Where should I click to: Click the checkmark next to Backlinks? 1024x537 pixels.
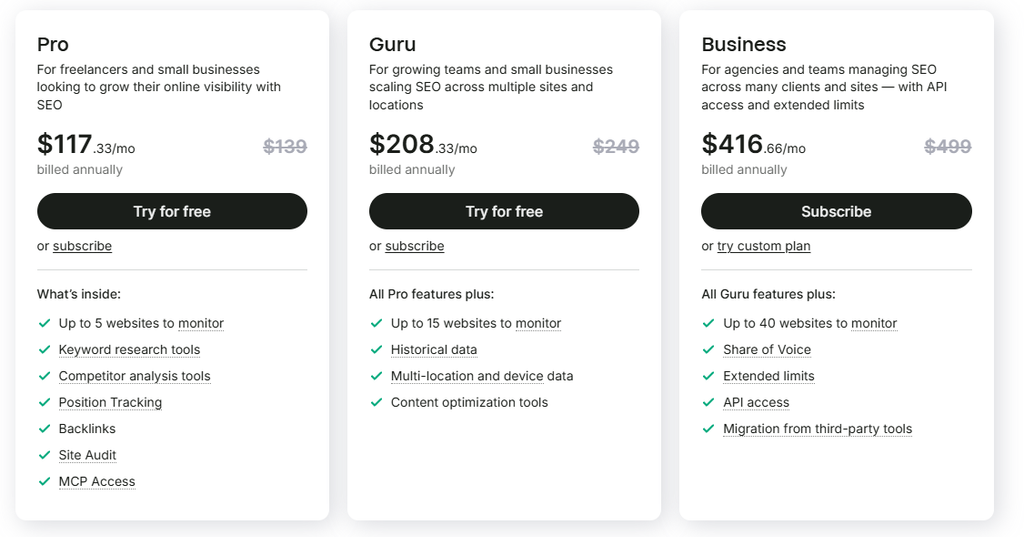tap(44, 429)
